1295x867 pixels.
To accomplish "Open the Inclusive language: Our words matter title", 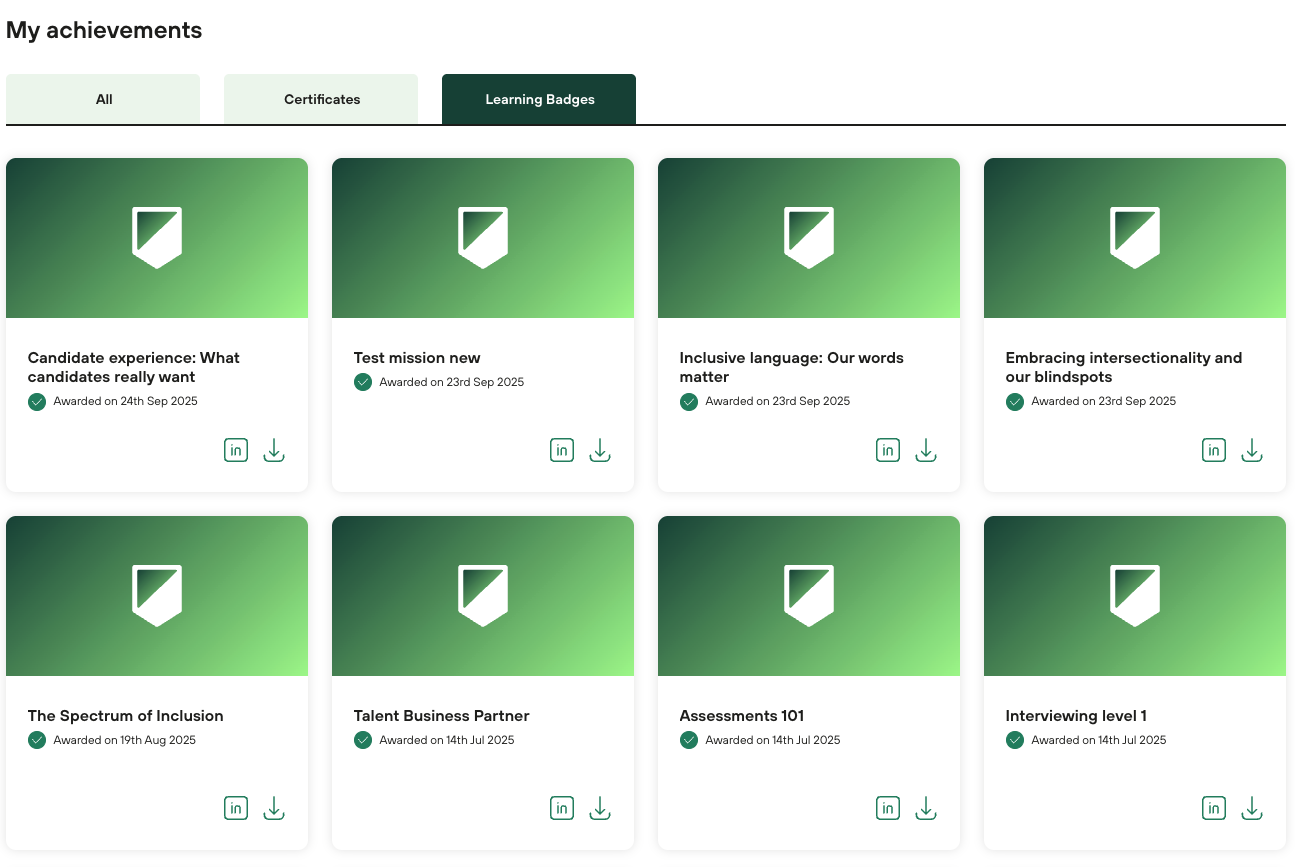I will coord(791,367).
